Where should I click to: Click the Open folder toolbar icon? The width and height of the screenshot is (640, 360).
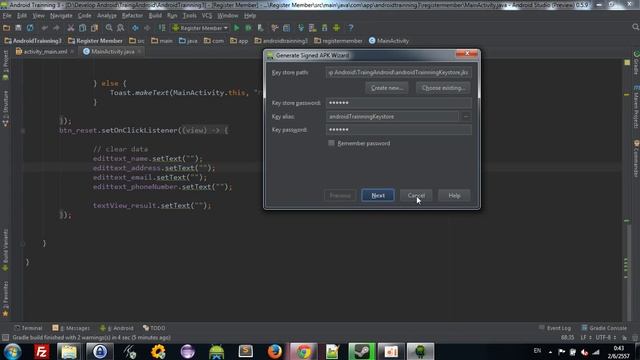pos(6,28)
